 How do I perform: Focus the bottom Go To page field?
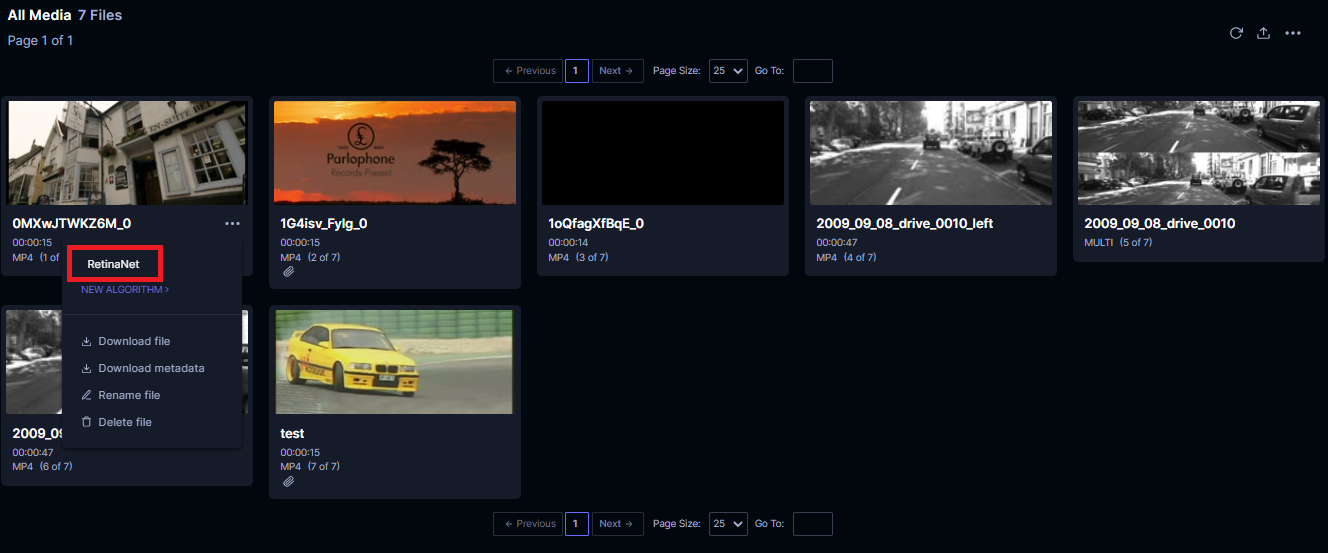[812, 524]
